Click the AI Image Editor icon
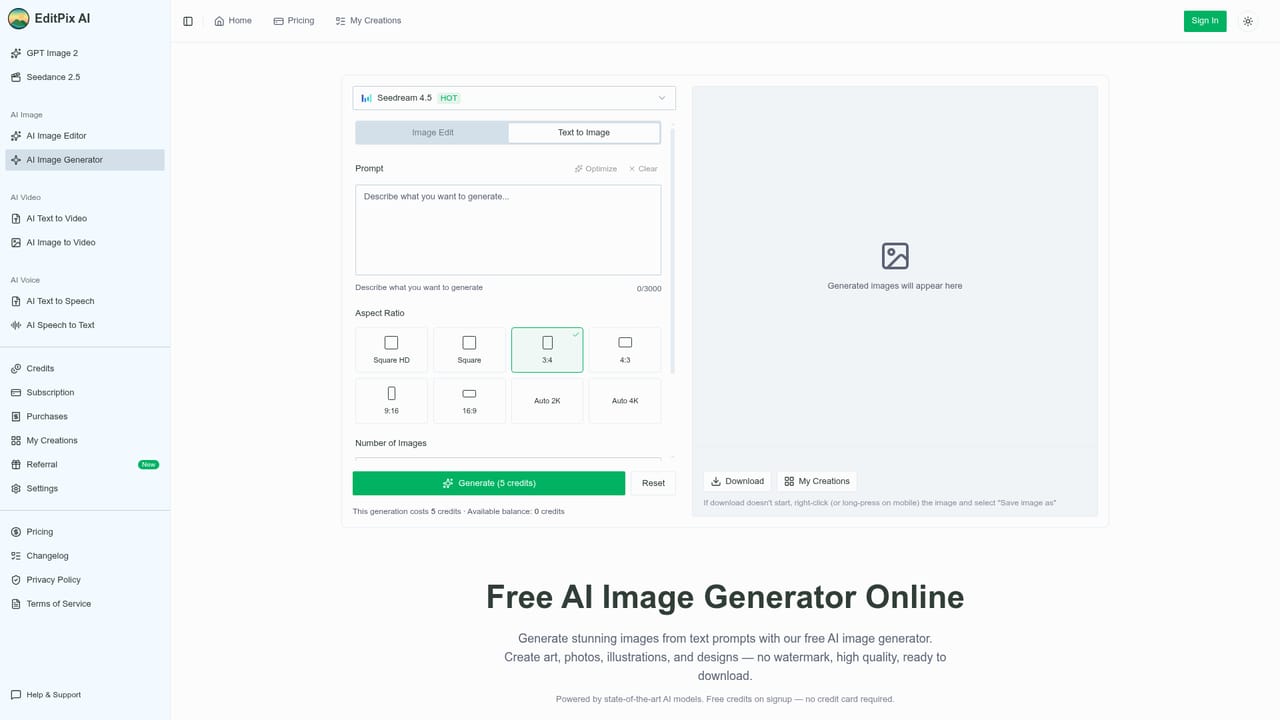The height and width of the screenshot is (720, 1280). point(16,136)
